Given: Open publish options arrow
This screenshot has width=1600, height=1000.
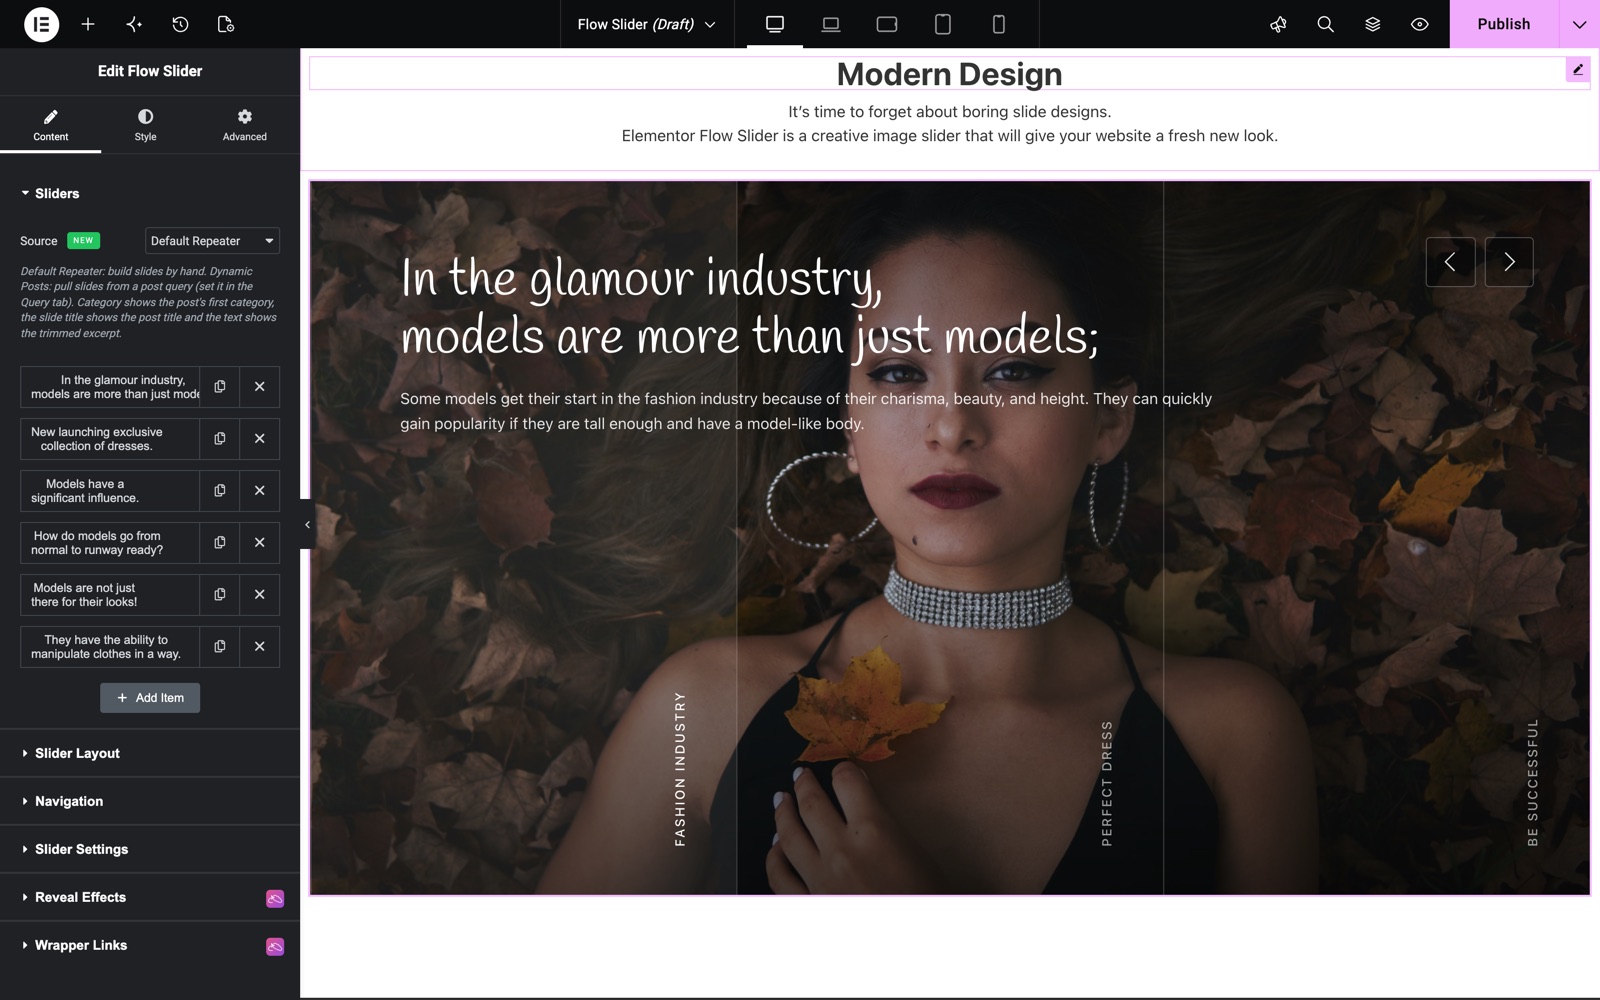Looking at the screenshot, I should [x=1579, y=24].
